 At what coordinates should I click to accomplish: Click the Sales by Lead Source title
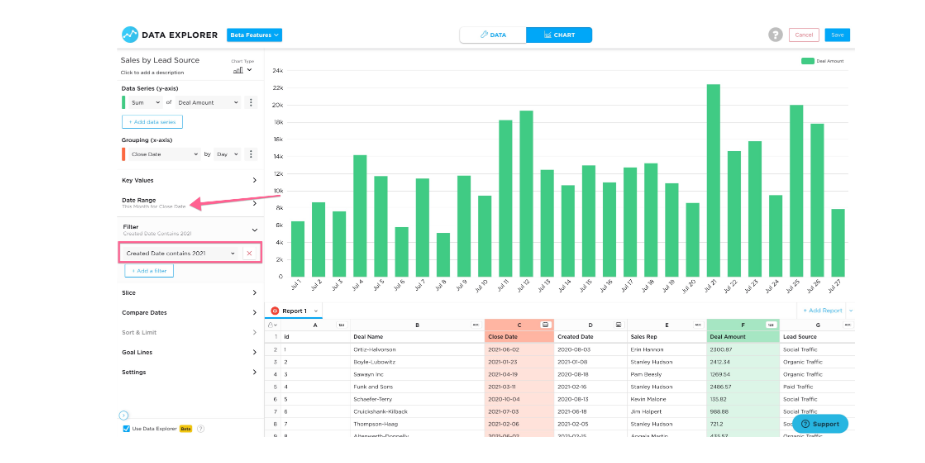(160, 60)
